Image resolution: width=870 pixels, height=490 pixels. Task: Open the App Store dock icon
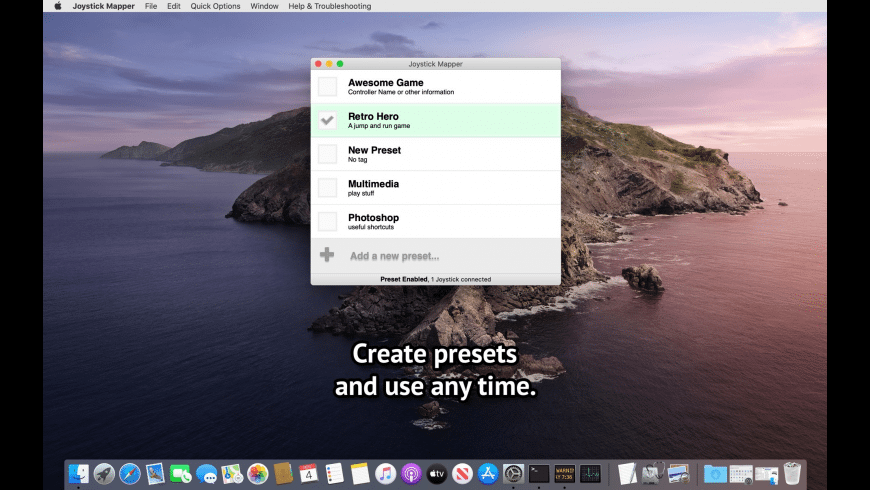coord(488,474)
